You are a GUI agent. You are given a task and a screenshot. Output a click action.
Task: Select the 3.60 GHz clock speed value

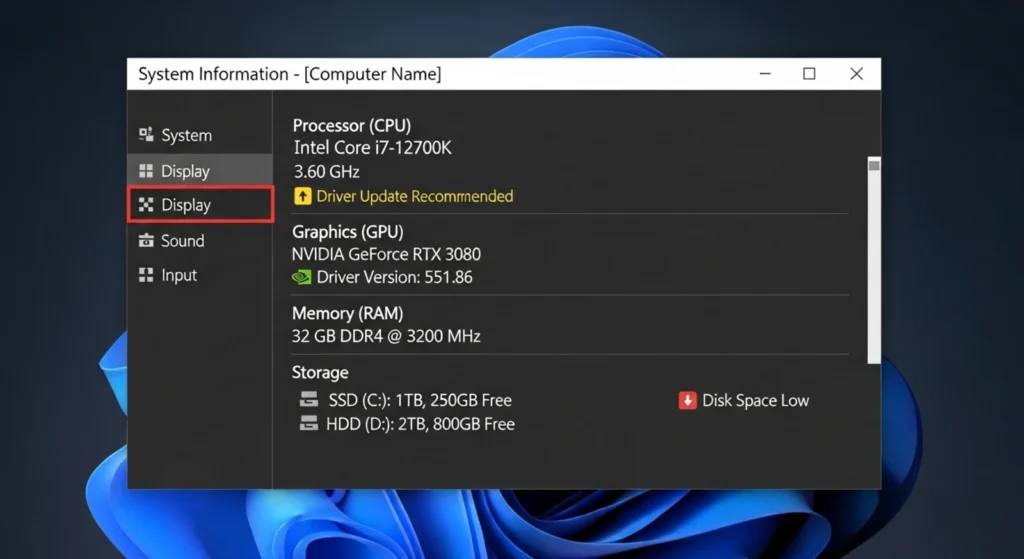coord(327,172)
